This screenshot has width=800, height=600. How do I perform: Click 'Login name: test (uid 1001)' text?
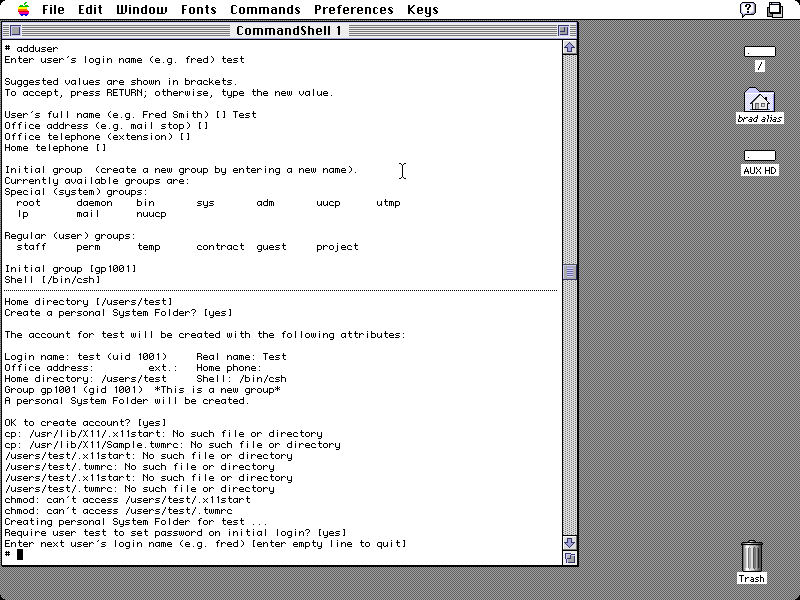86,357
